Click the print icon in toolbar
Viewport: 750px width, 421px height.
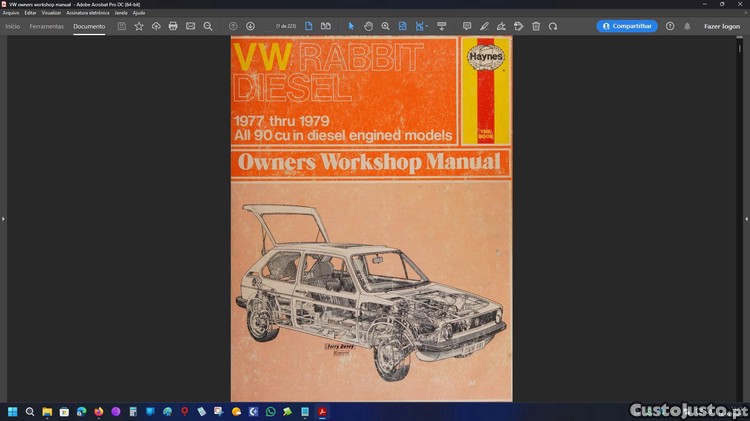(173, 26)
